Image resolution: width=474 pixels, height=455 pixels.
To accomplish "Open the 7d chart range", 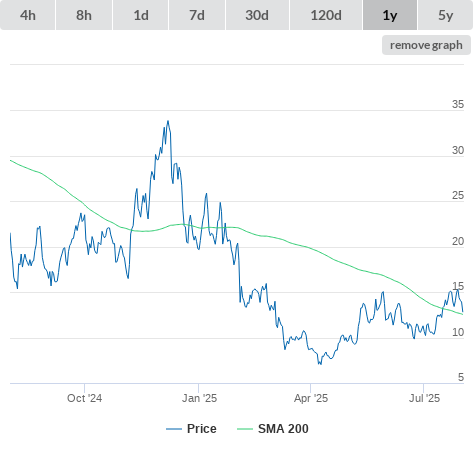I will click(x=197, y=15).
